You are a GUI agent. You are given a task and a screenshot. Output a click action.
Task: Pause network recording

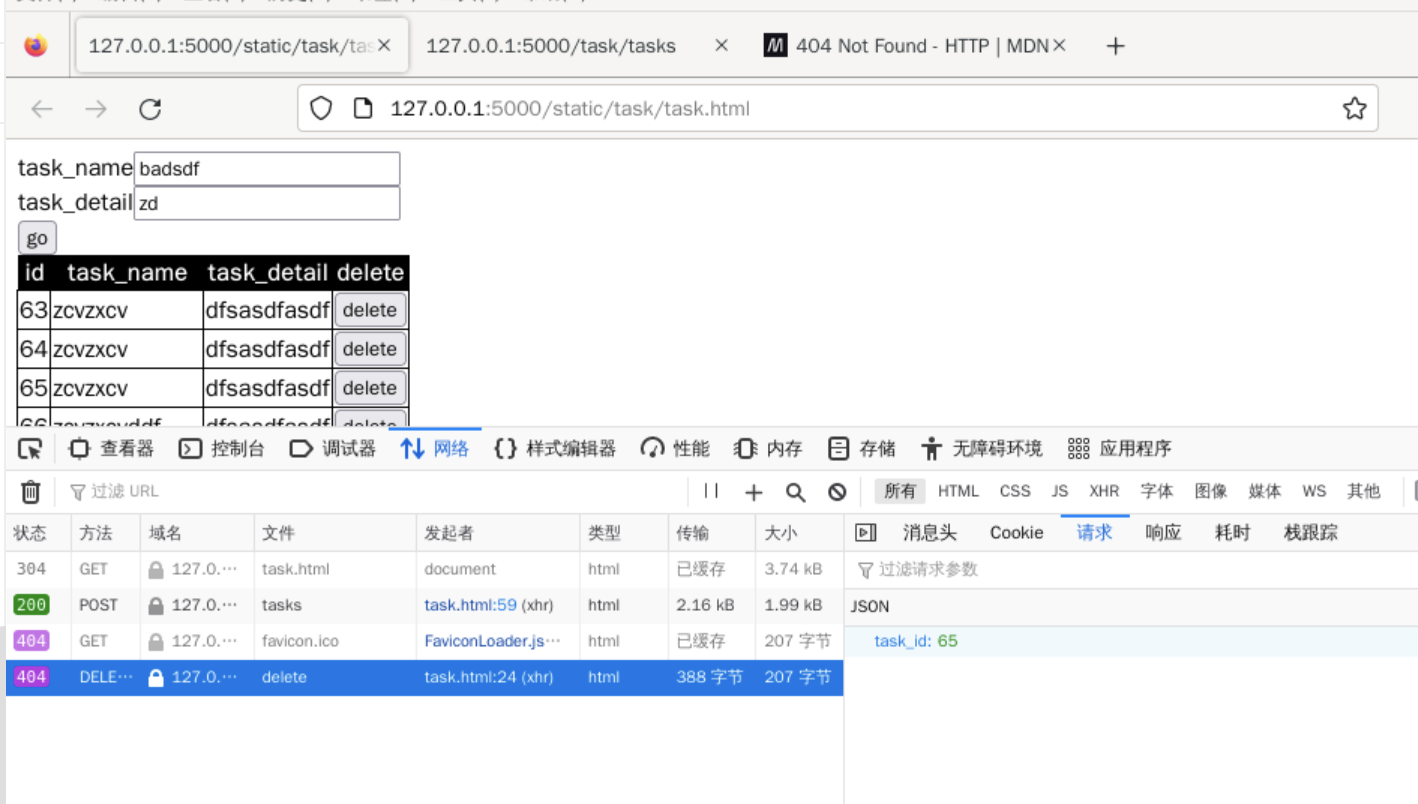coord(711,491)
